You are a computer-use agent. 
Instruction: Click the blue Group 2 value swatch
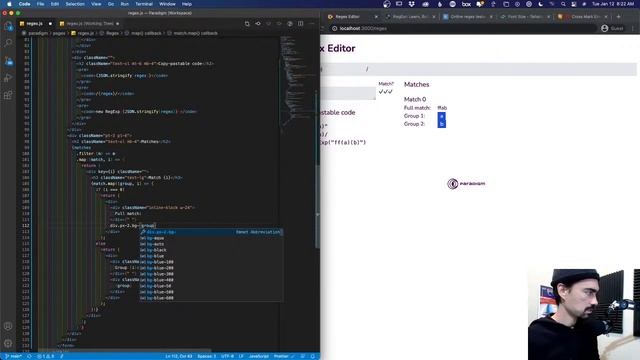(441, 124)
